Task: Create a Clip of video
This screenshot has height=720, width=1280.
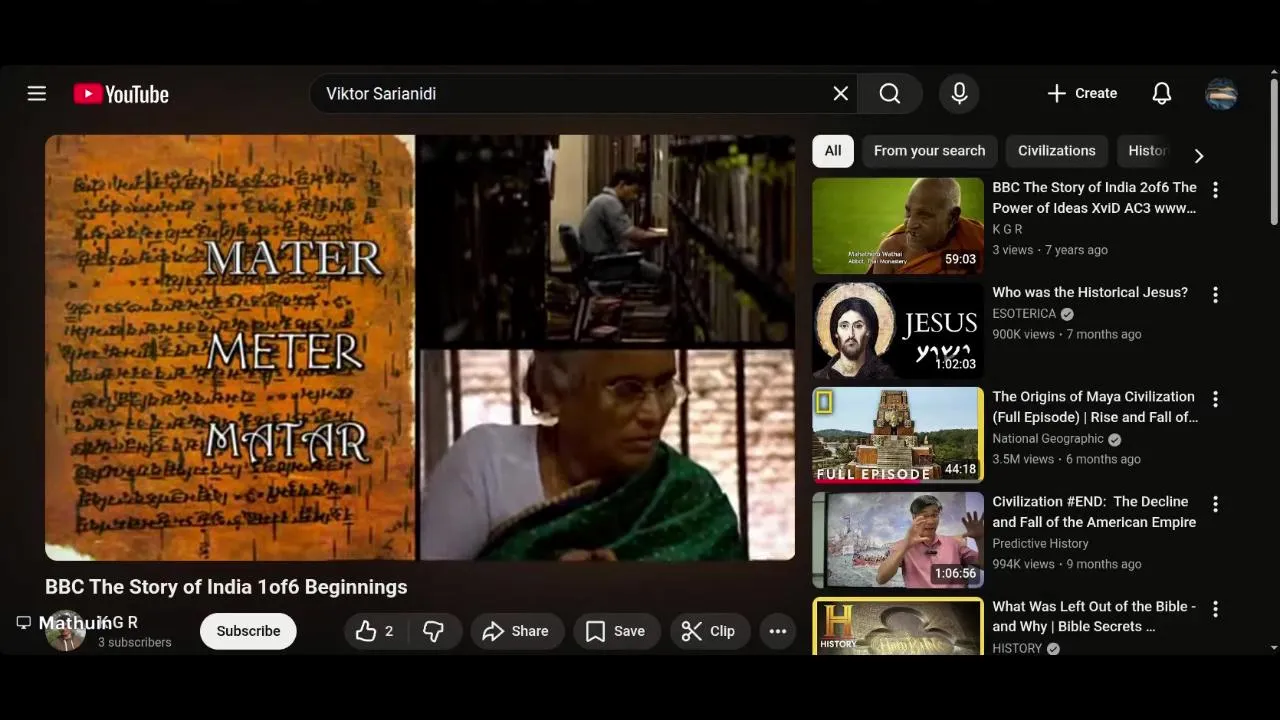Action: click(x=709, y=631)
